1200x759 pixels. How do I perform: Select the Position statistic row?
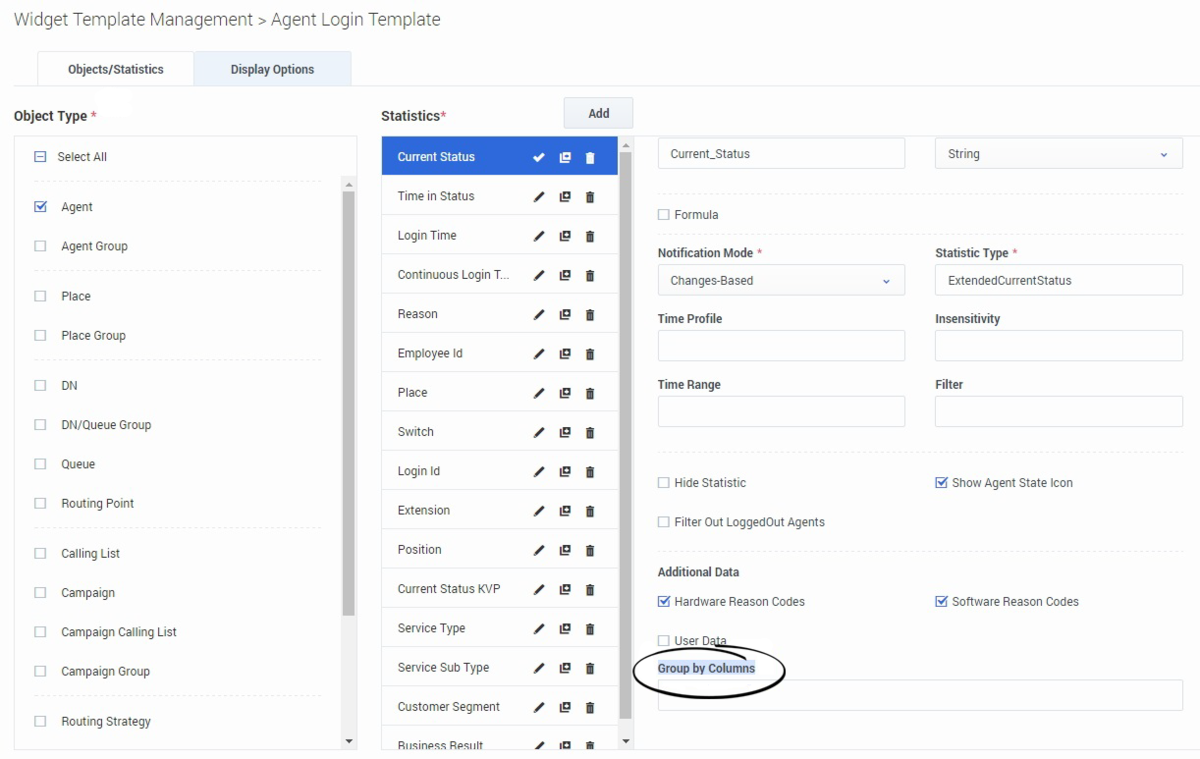(450, 550)
